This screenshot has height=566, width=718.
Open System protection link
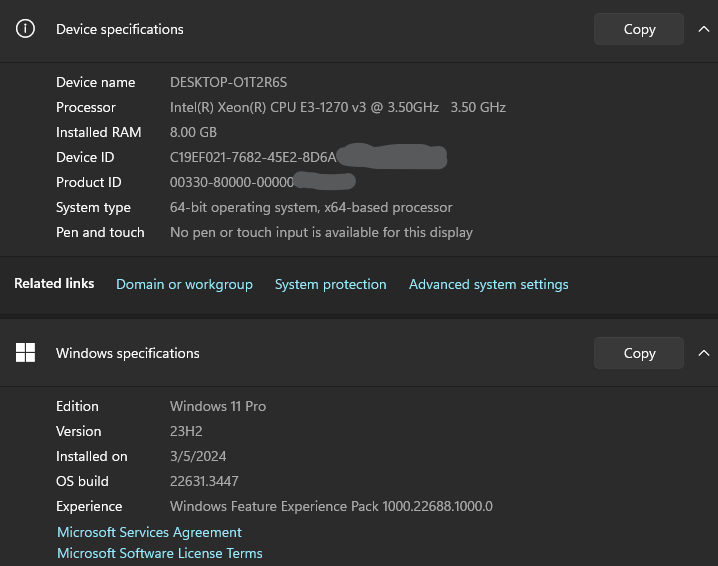coord(330,284)
